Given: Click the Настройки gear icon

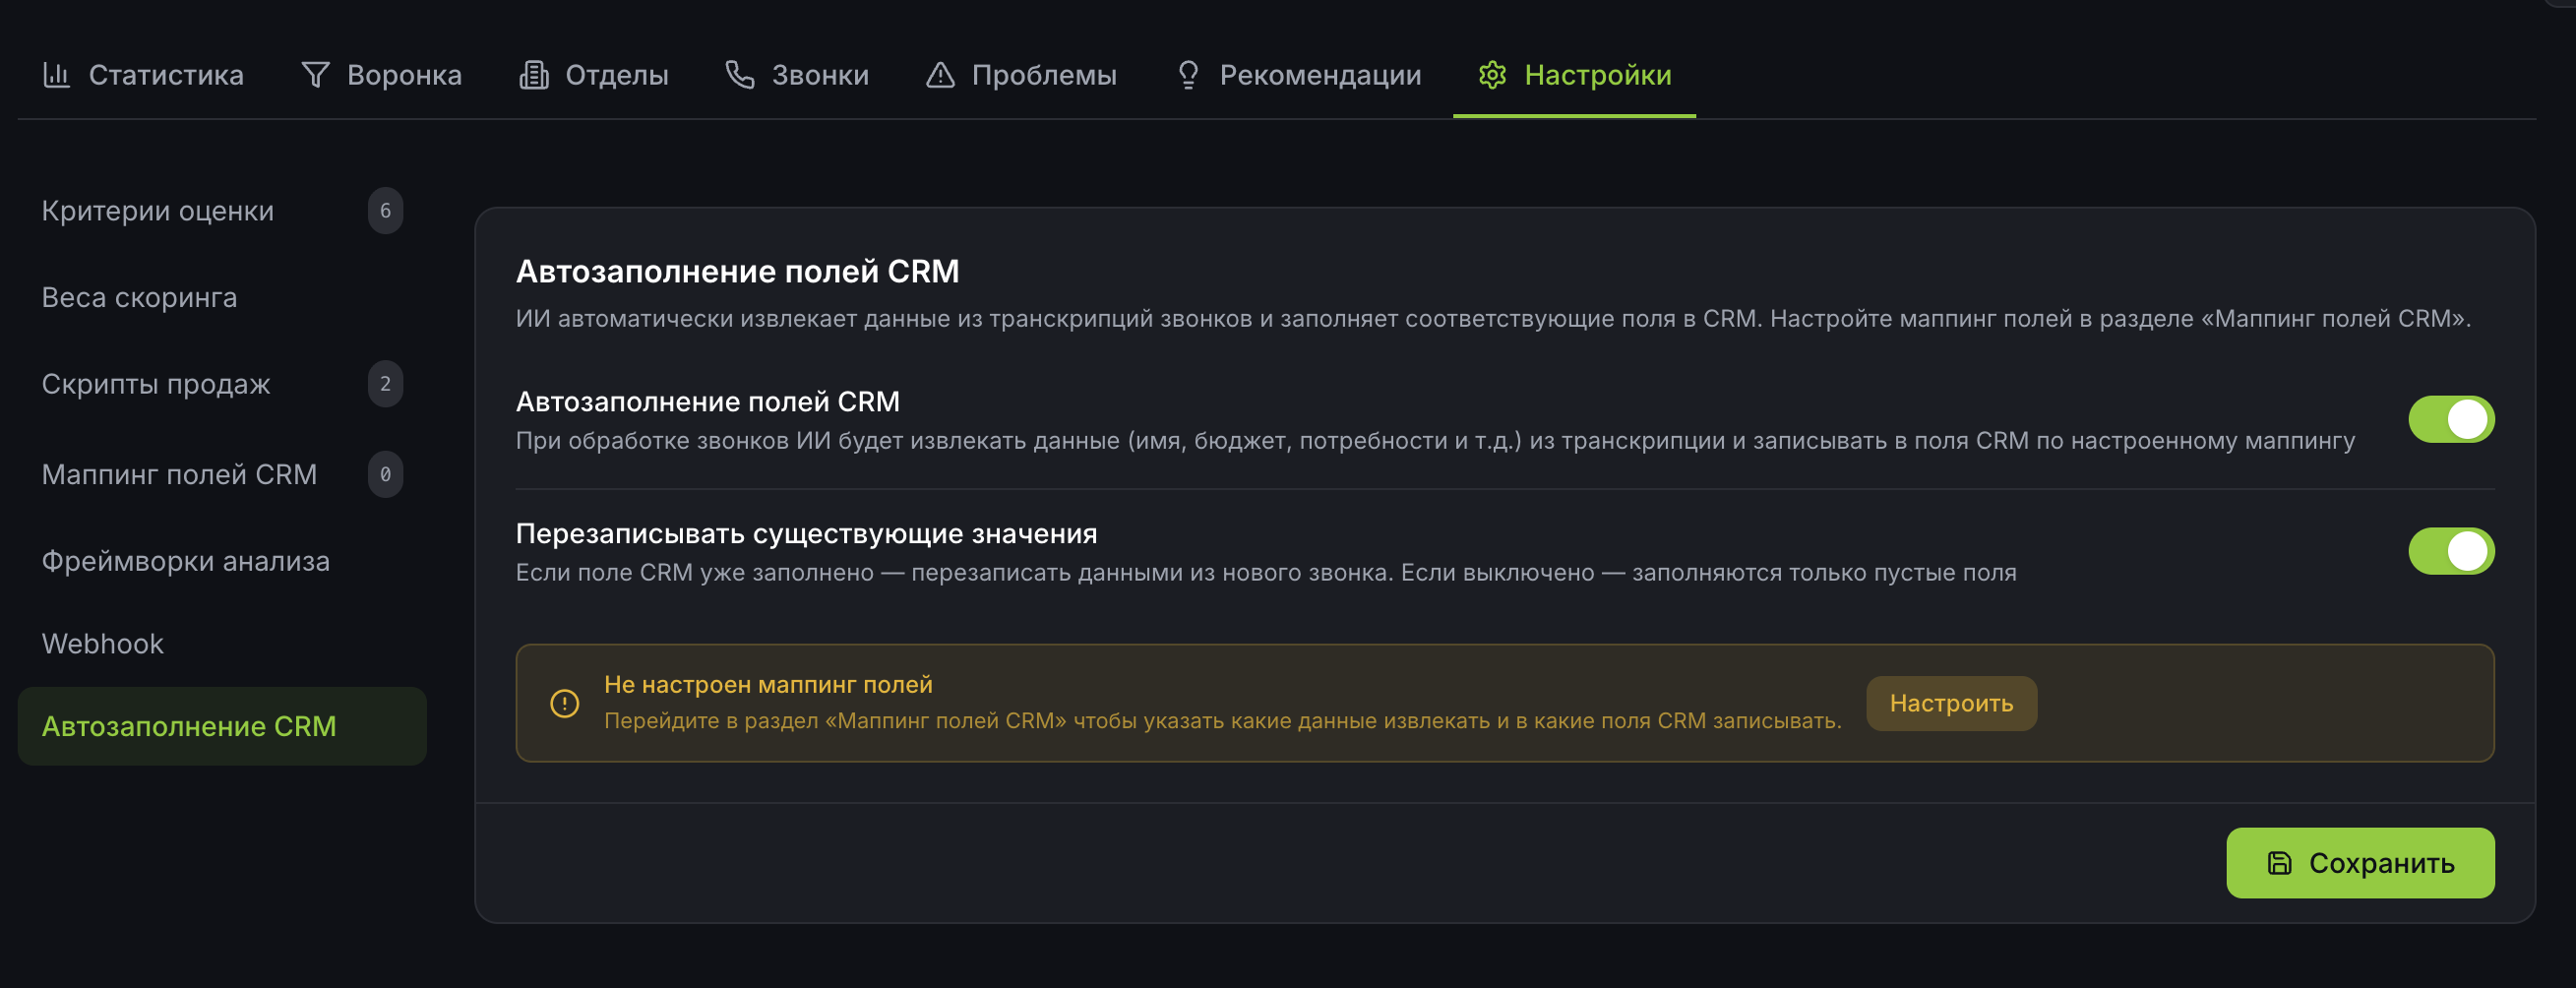Looking at the screenshot, I should (x=1492, y=75).
